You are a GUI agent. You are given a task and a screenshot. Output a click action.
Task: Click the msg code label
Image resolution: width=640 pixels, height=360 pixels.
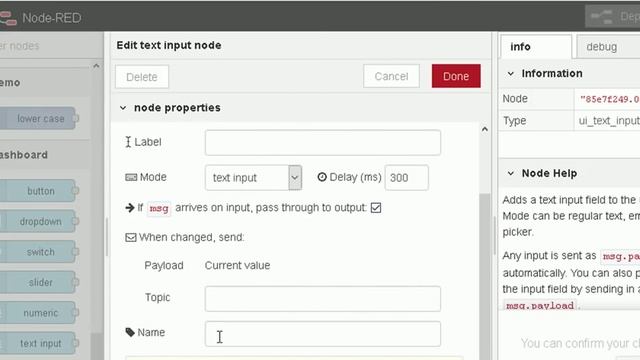tap(159, 209)
